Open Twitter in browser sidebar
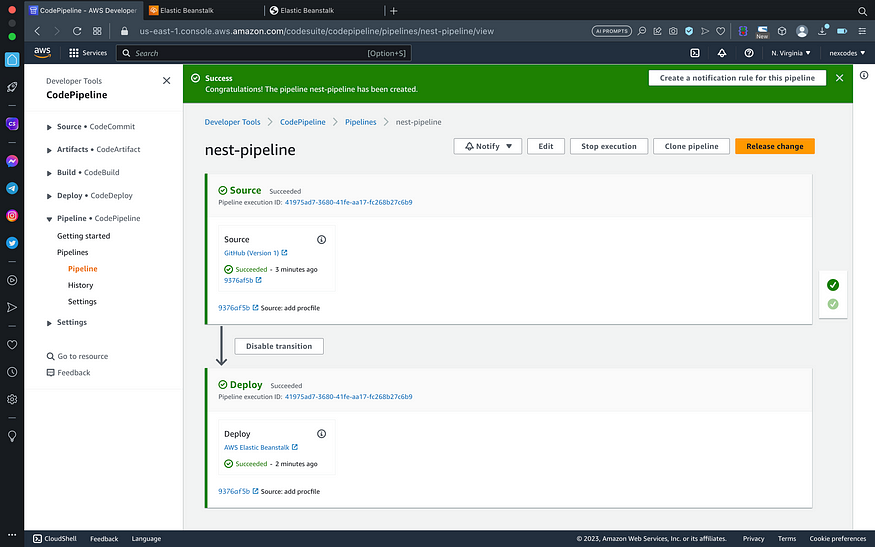 (12, 243)
